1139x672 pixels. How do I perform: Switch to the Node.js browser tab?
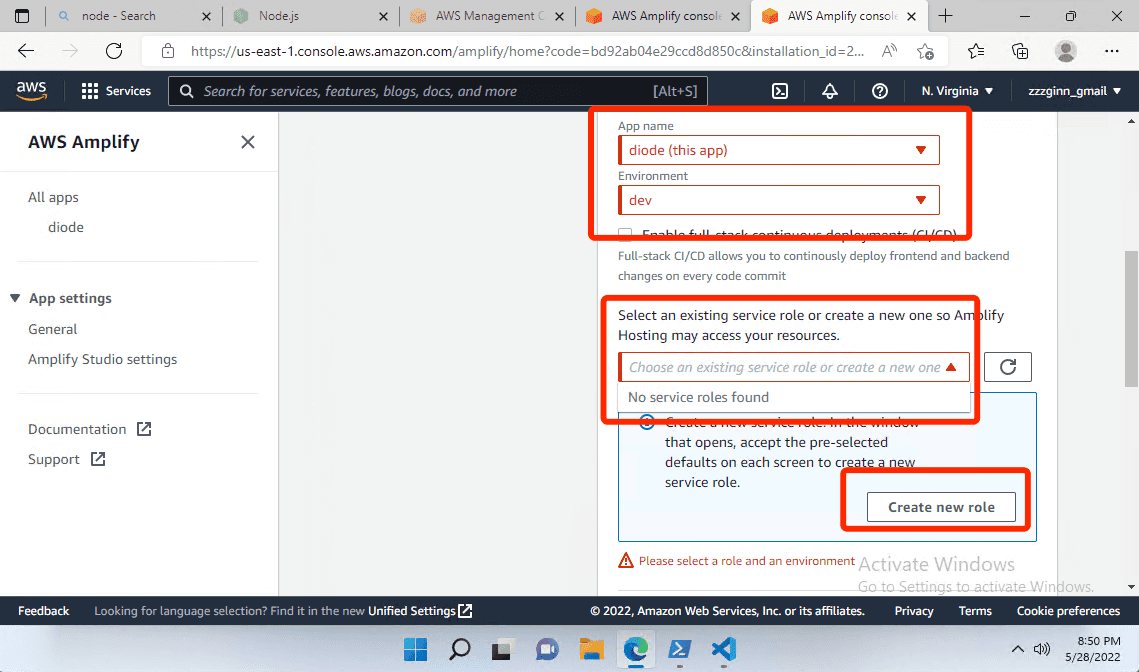click(312, 16)
